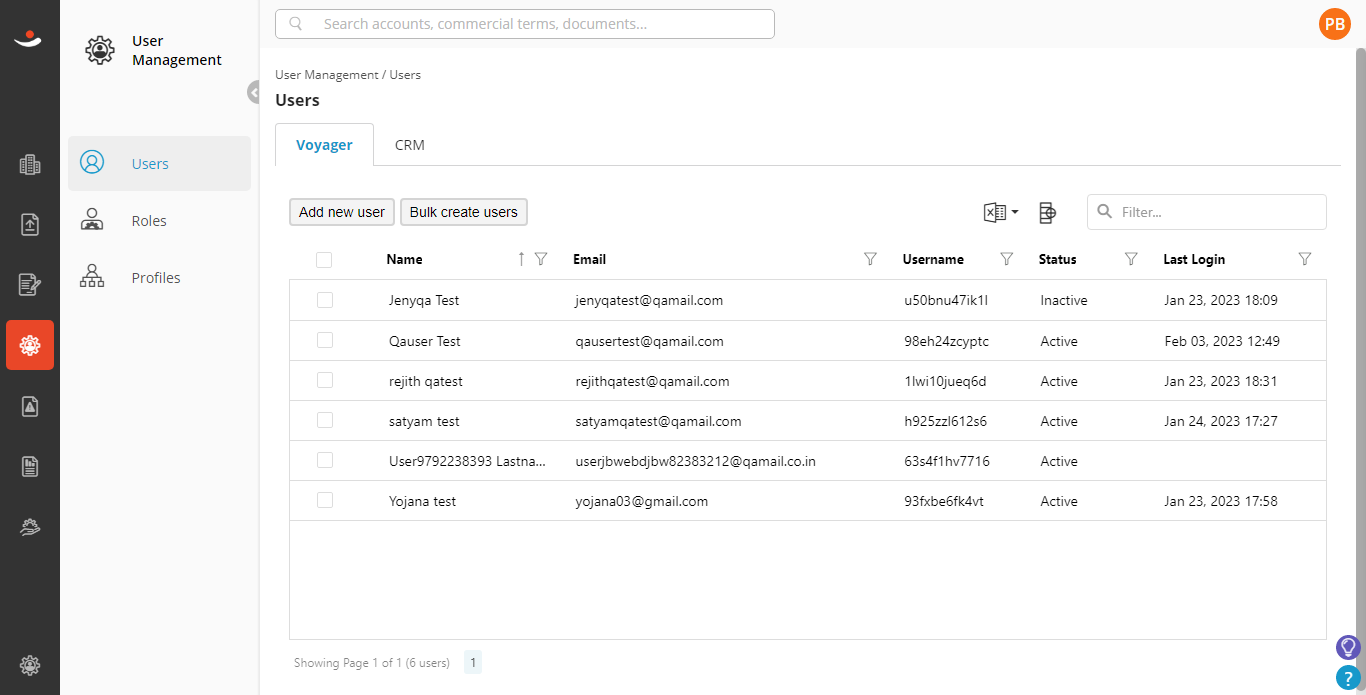This screenshot has height=695, width=1366.
Task: Check the box for Qauser Test
Action: [x=325, y=340]
